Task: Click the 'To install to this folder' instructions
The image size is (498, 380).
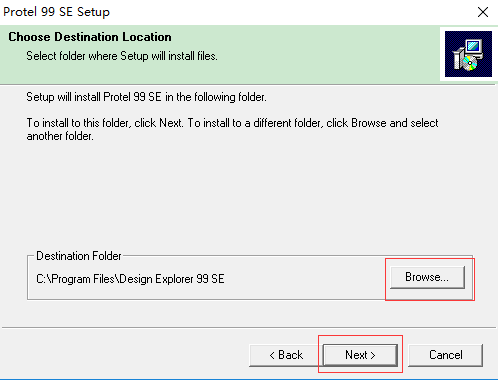Action: 232,129
